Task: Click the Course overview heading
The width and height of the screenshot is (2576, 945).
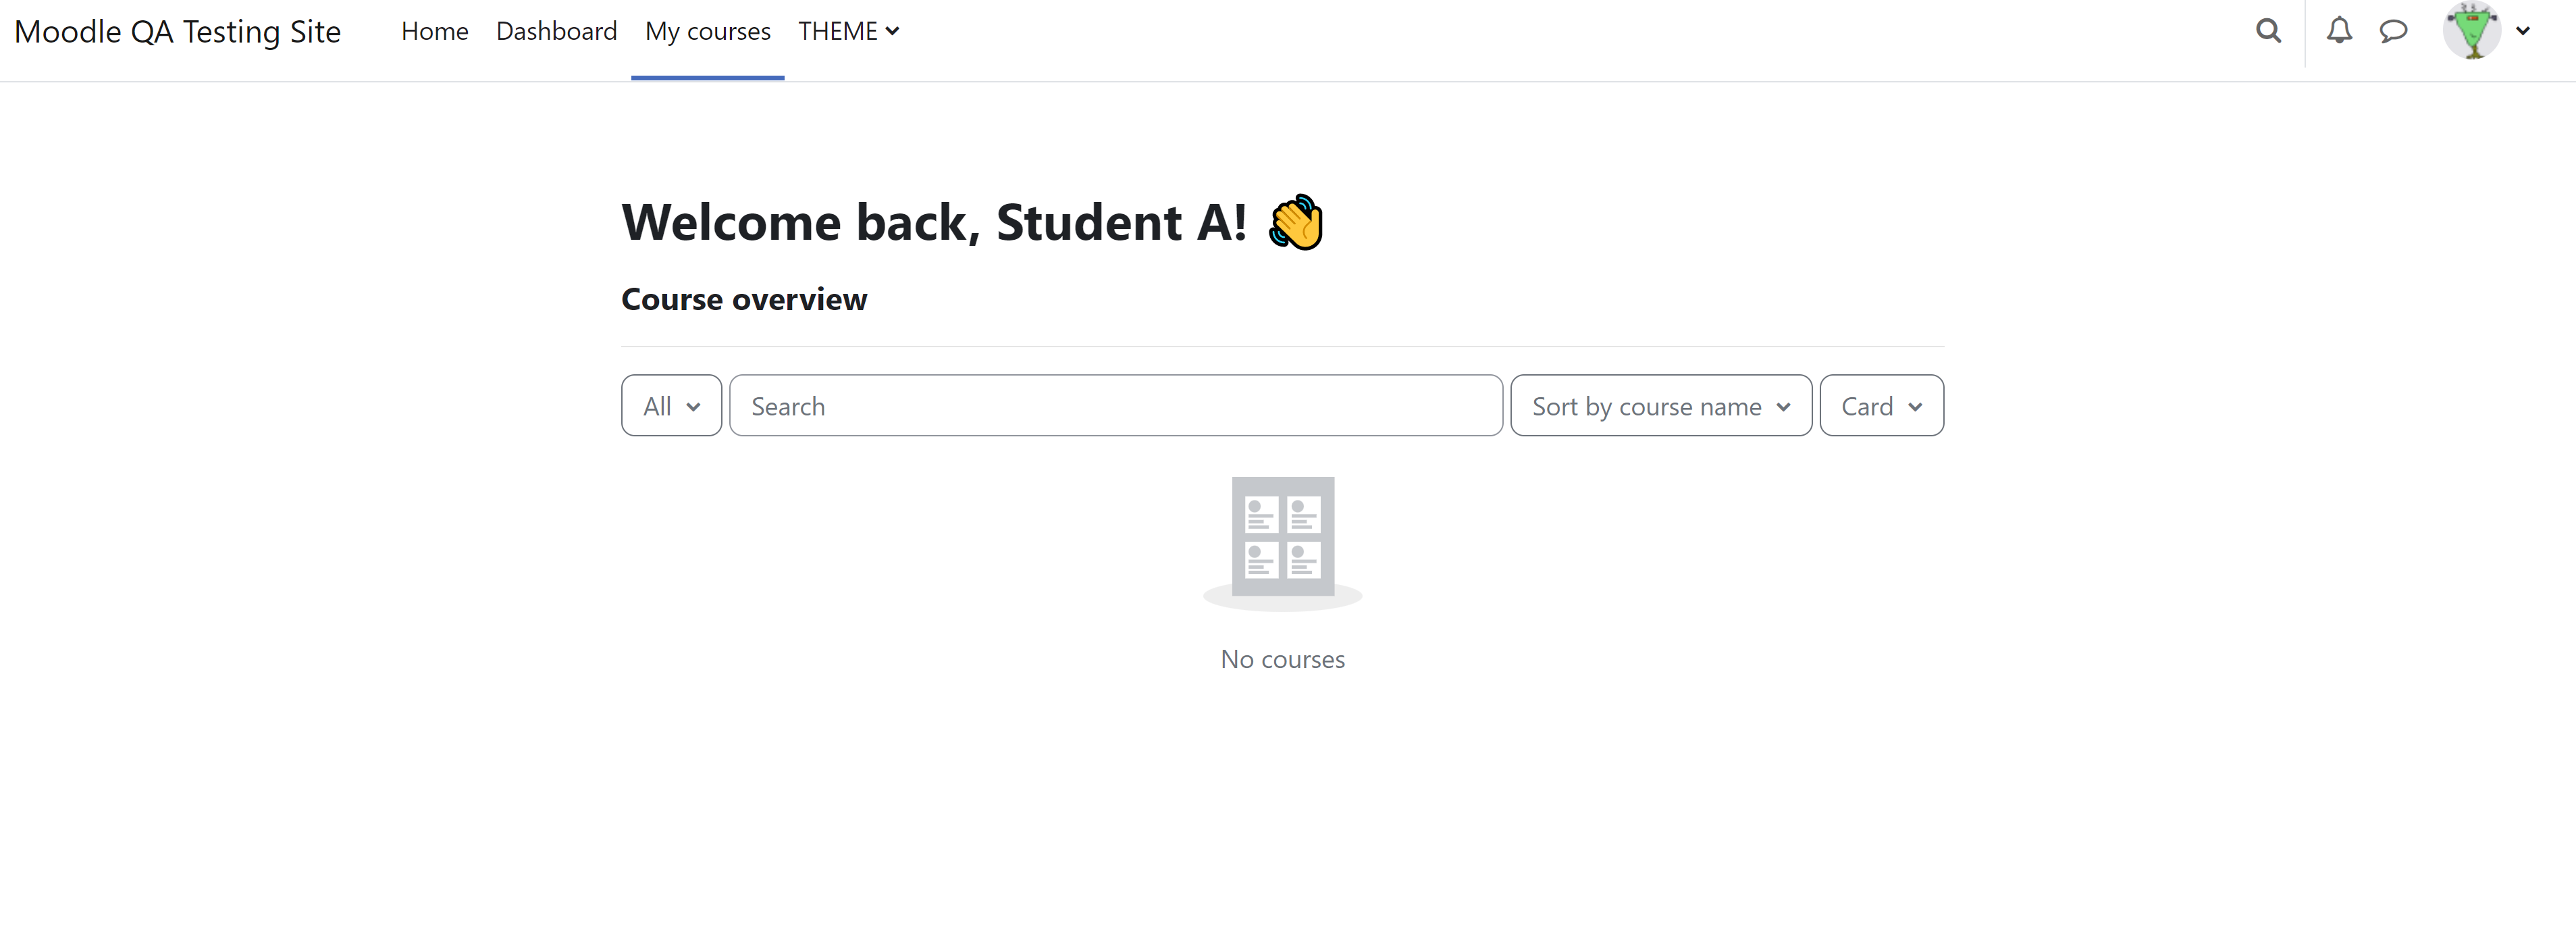Action: (744, 299)
